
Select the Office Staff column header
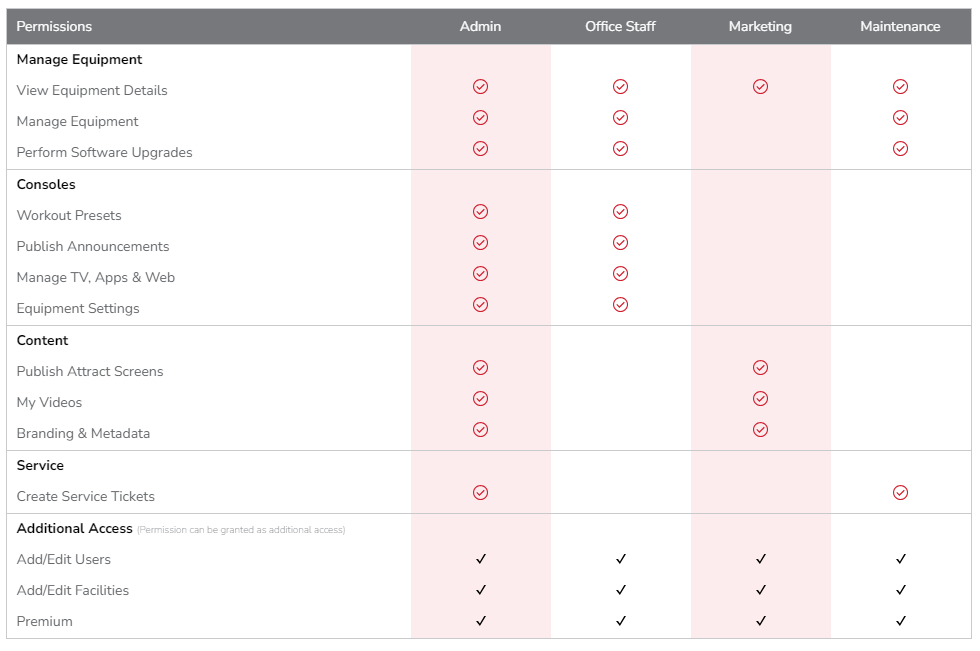(620, 27)
